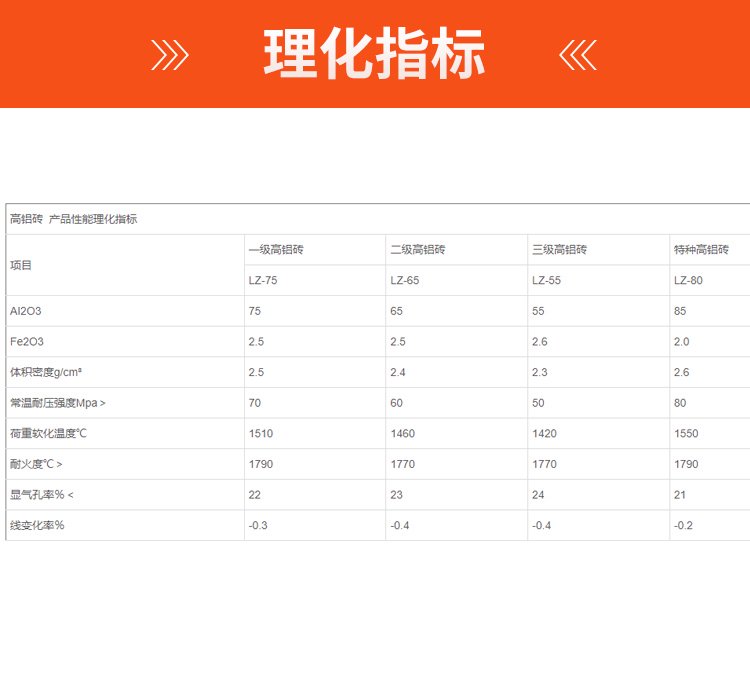Choose the 三级高铝砖 column header

point(560,250)
